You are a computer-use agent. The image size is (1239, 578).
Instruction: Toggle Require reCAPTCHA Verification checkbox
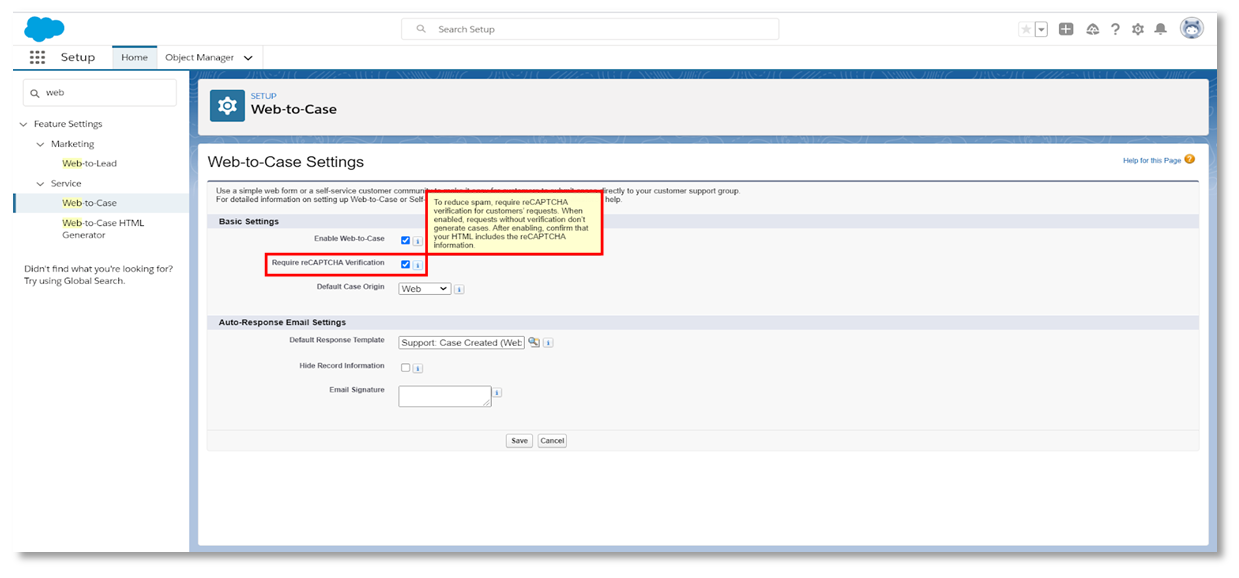(405, 264)
